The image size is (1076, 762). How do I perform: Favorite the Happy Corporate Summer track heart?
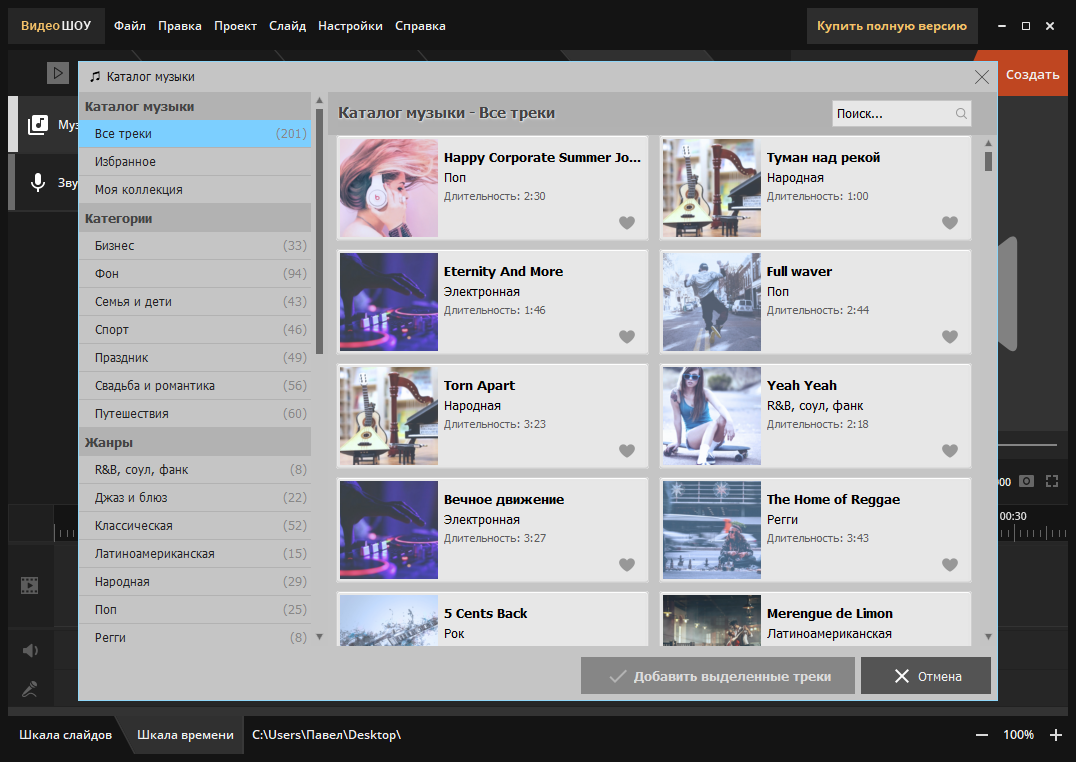pyautogui.click(x=627, y=222)
